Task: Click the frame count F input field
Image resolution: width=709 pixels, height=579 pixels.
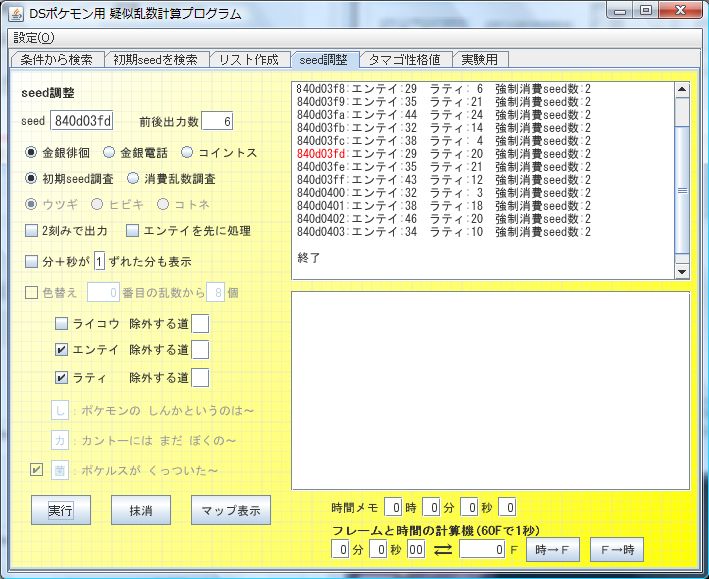Action: (482, 550)
